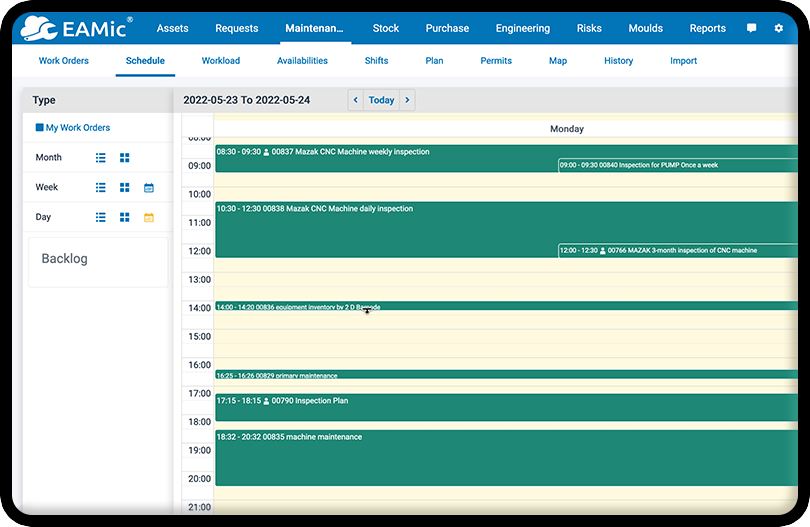Toggle the My Work Orders checkbox
The width and height of the screenshot is (810, 527).
coord(40,128)
